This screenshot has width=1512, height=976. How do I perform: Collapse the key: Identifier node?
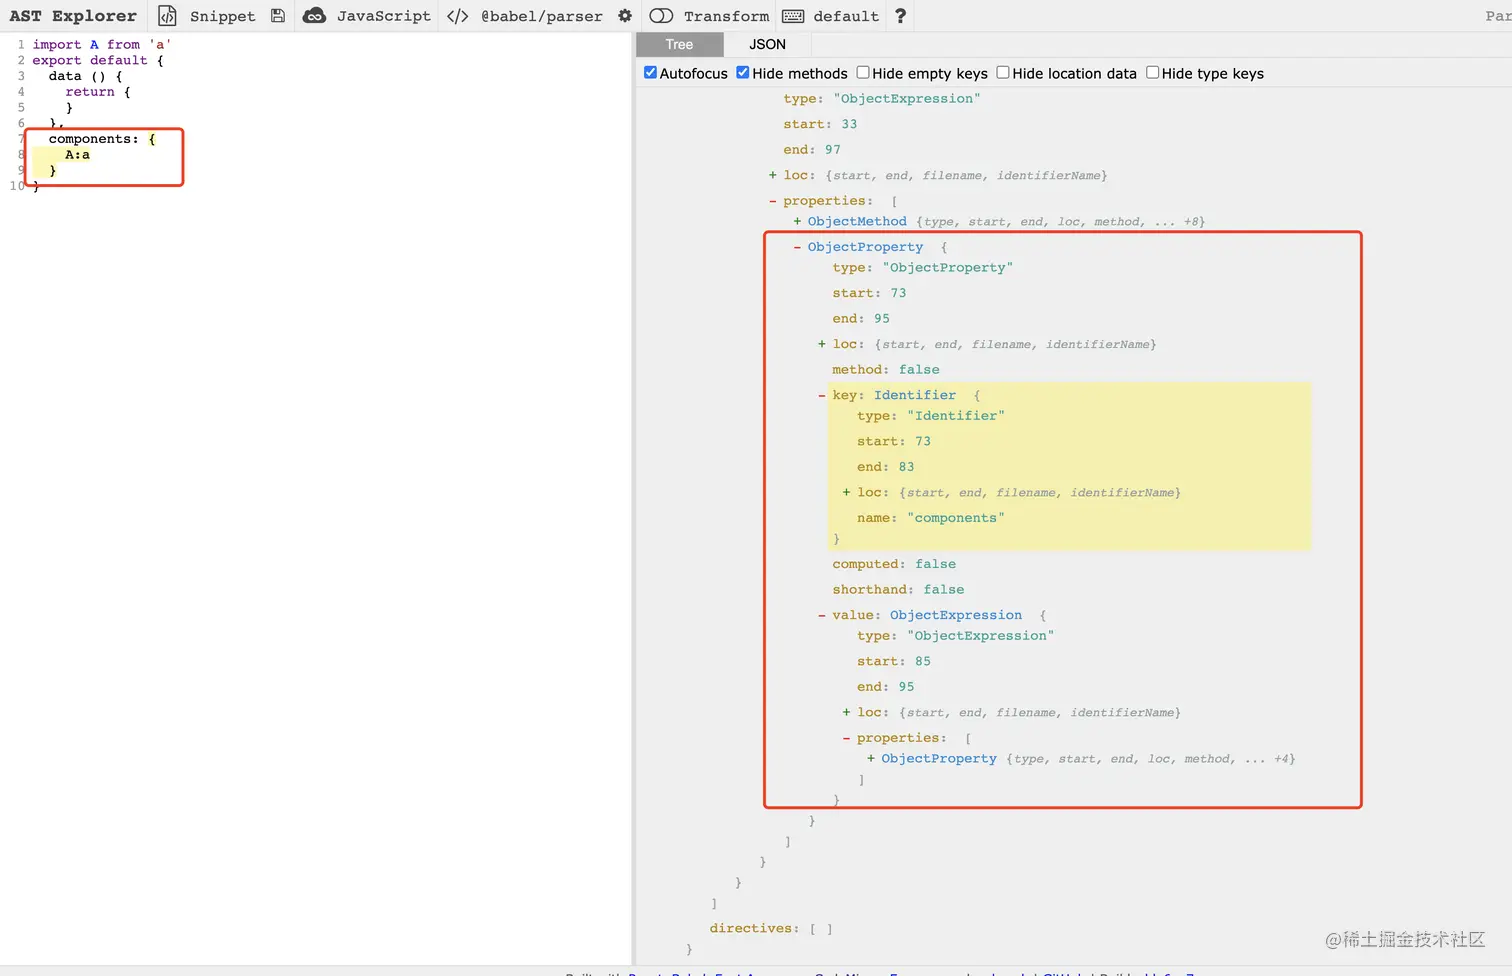click(x=822, y=395)
